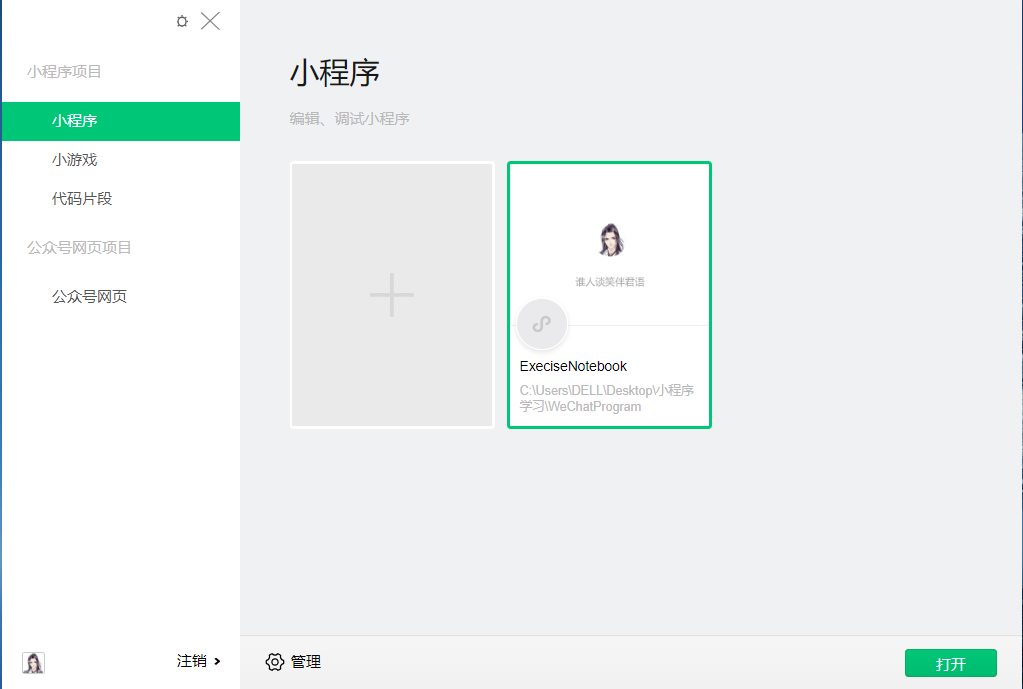Screen dimensions: 1023x689
Task: Open the settings gear at the top
Action: (181, 20)
